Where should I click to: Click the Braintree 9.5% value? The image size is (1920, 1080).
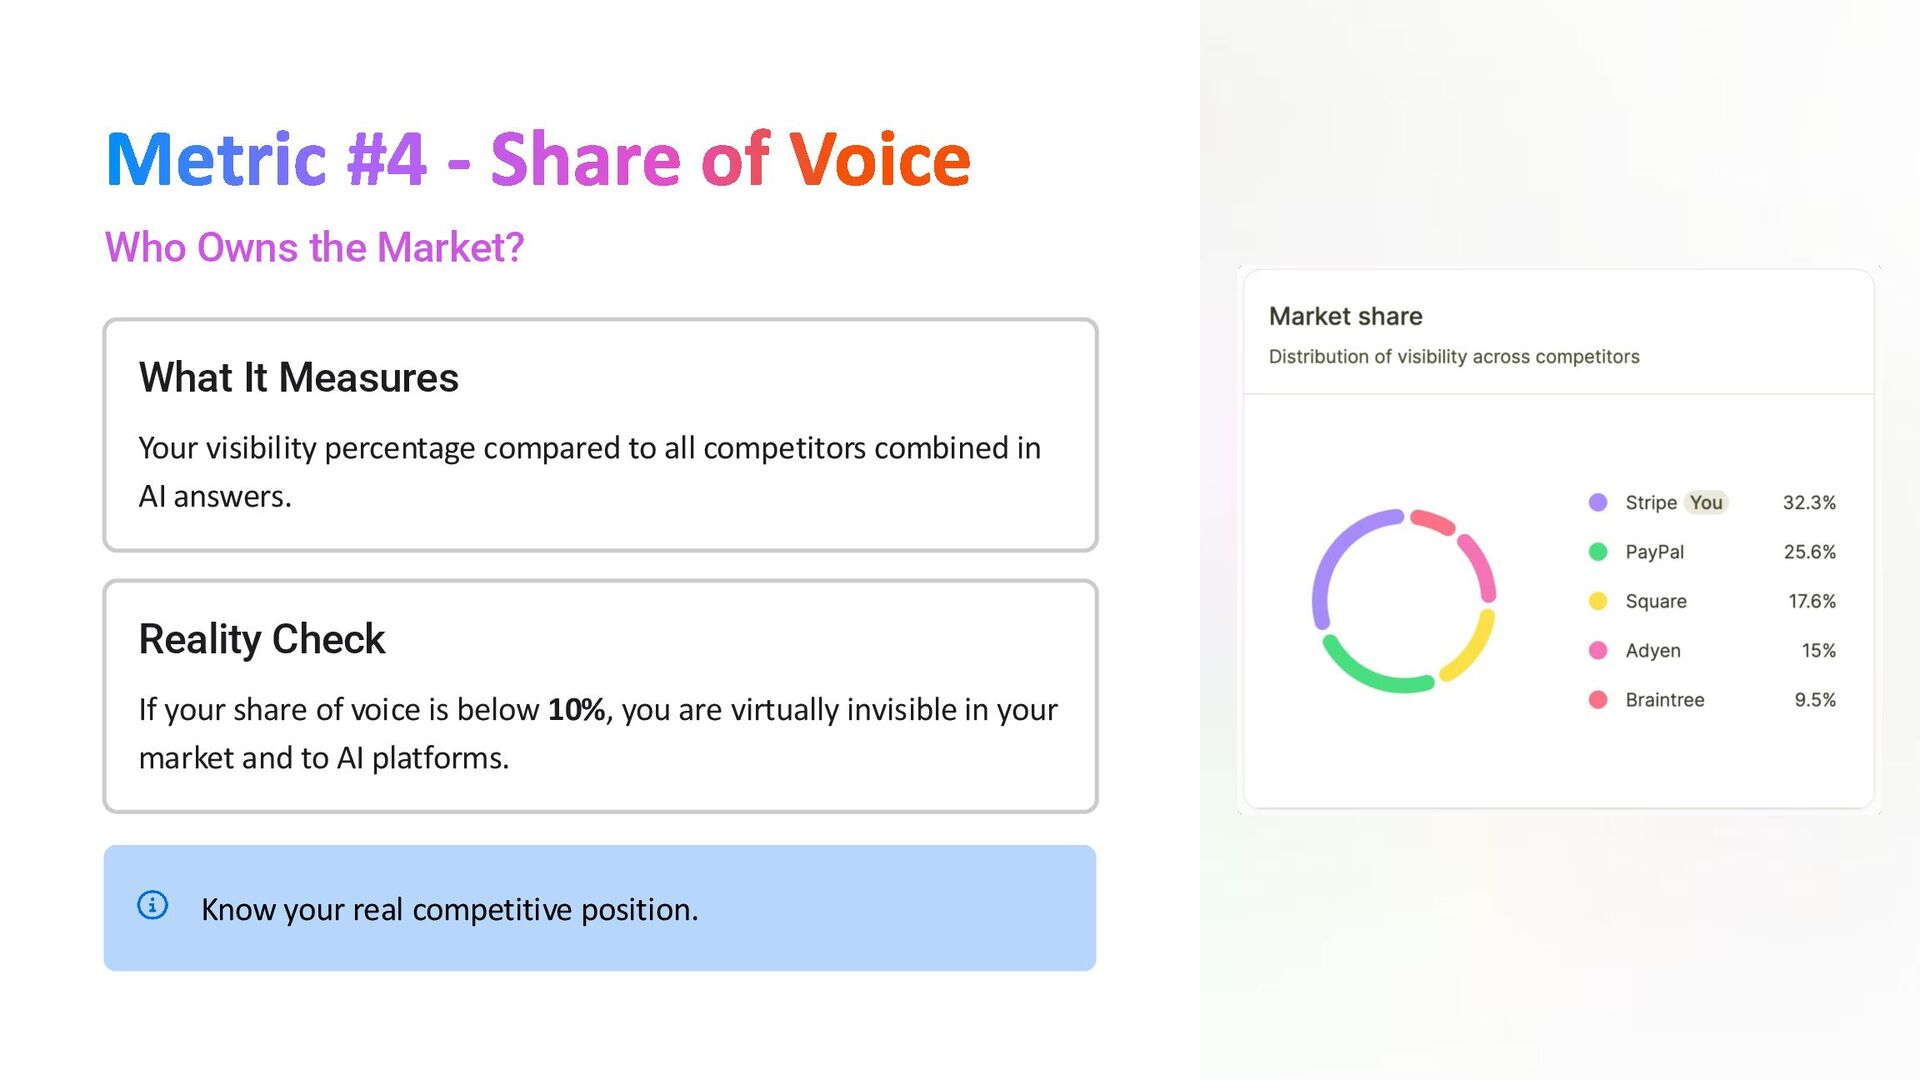pyautogui.click(x=1814, y=700)
